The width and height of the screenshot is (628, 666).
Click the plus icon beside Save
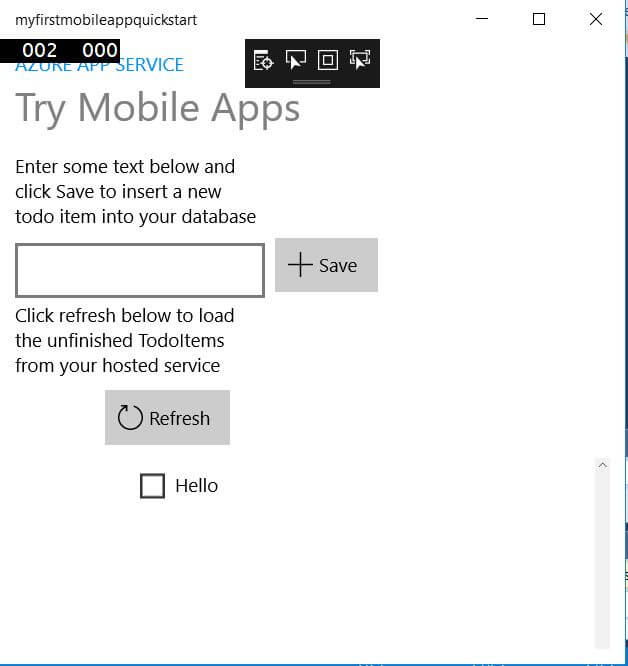(x=300, y=265)
